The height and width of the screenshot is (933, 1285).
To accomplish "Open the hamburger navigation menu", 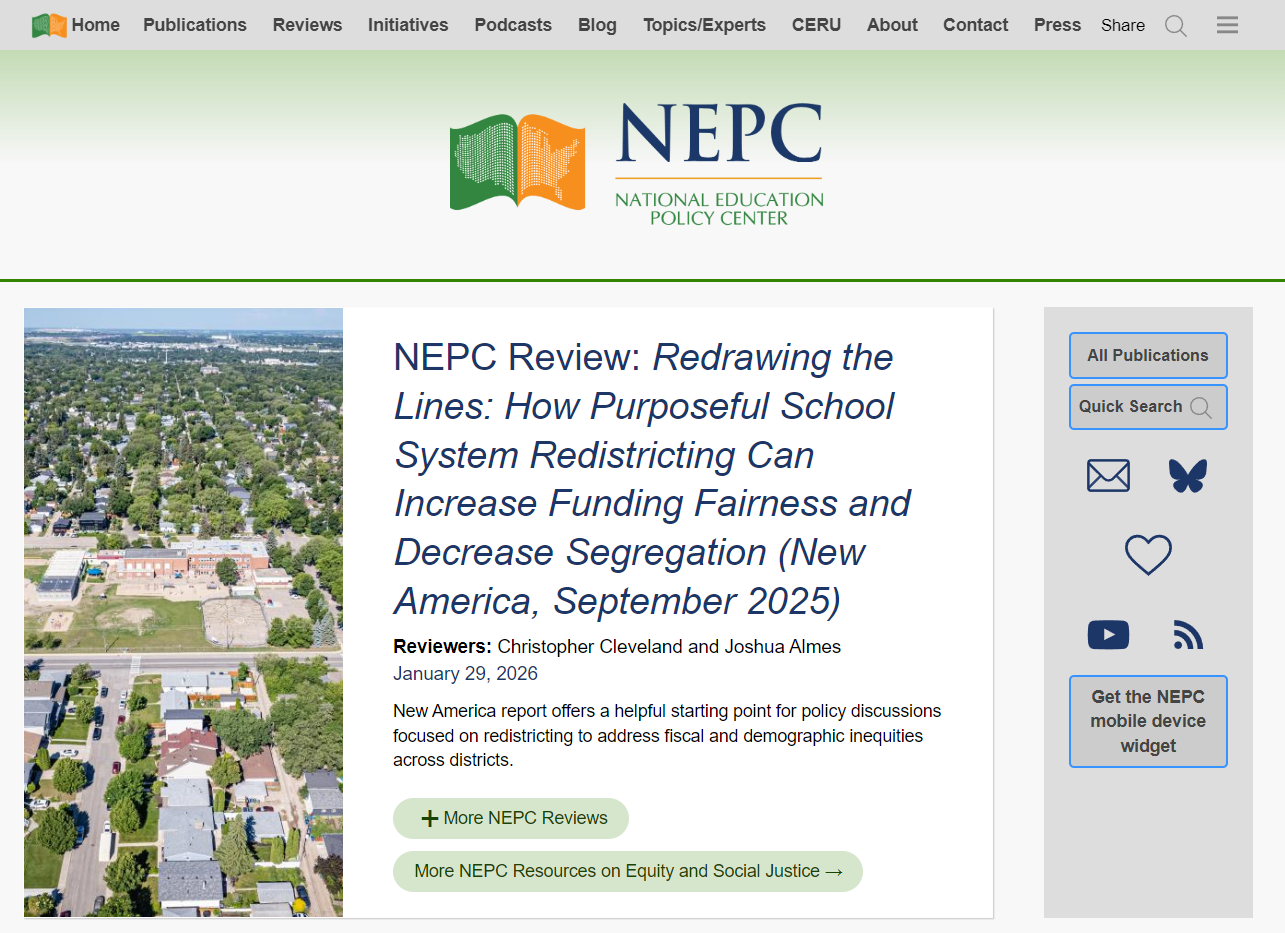I will 1227,25.
